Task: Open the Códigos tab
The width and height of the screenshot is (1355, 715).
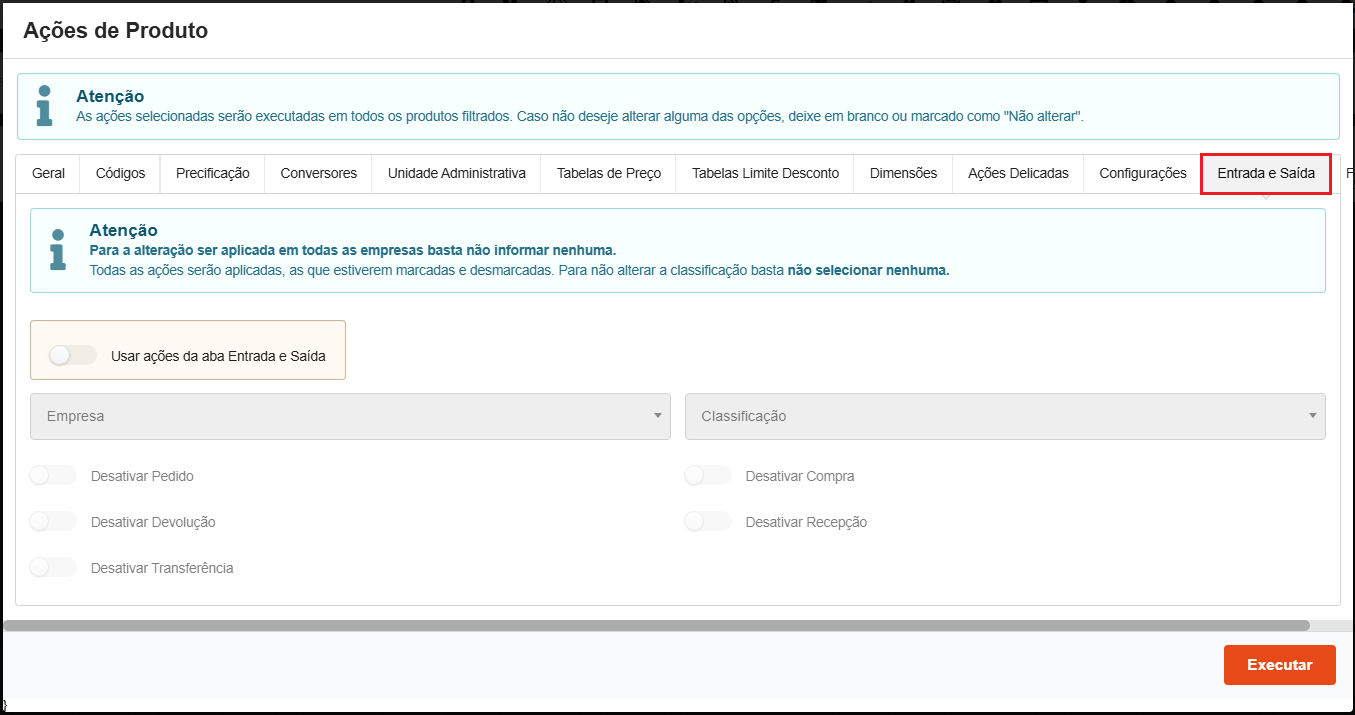Action: (x=120, y=173)
